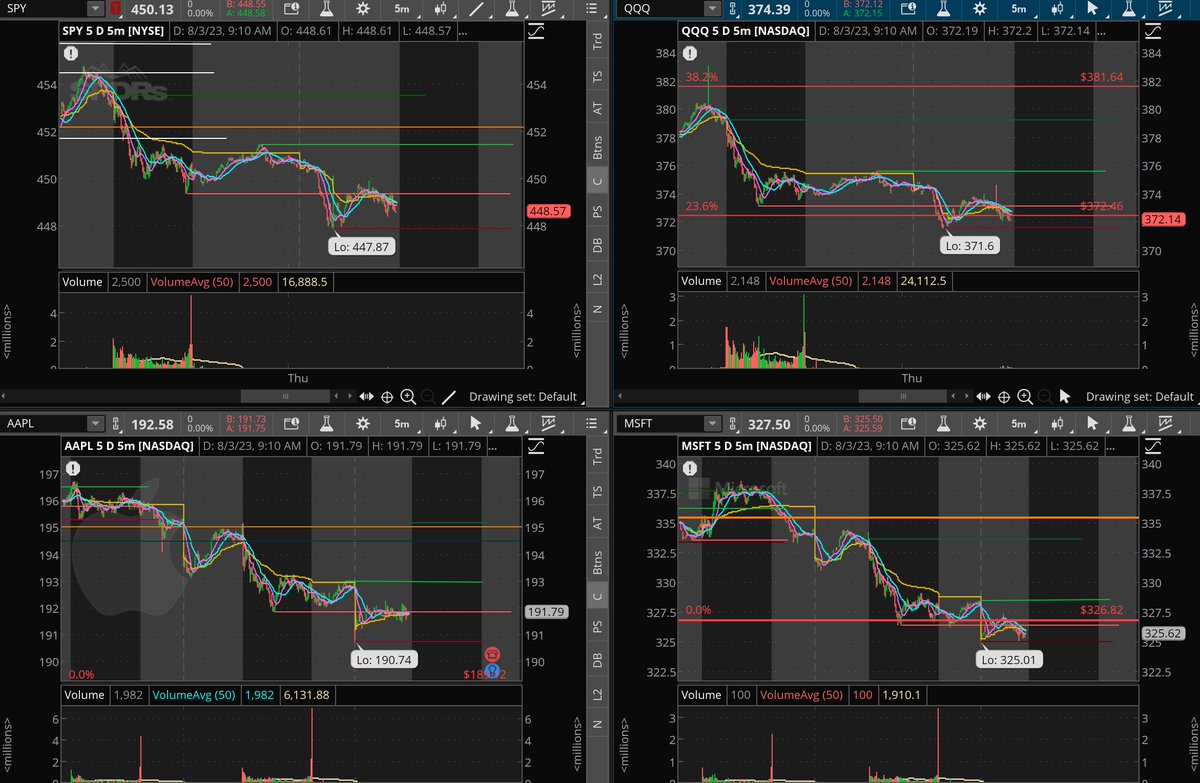
Task: Click the time axis scroll thumb below QQQ chart
Action: tap(902, 396)
